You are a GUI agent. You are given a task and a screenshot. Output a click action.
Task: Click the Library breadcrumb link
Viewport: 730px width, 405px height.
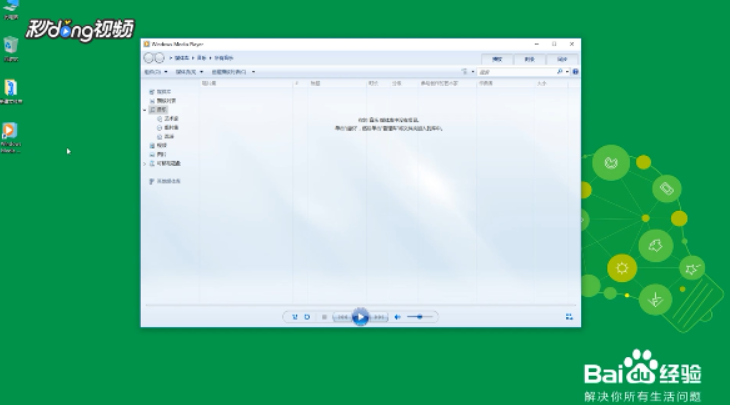(182, 58)
